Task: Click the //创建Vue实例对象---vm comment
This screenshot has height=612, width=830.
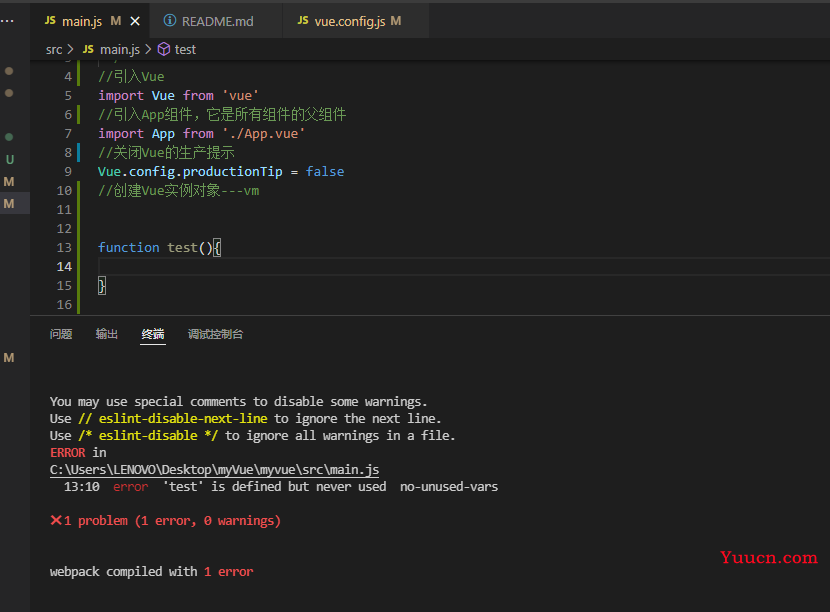Action: tap(178, 191)
